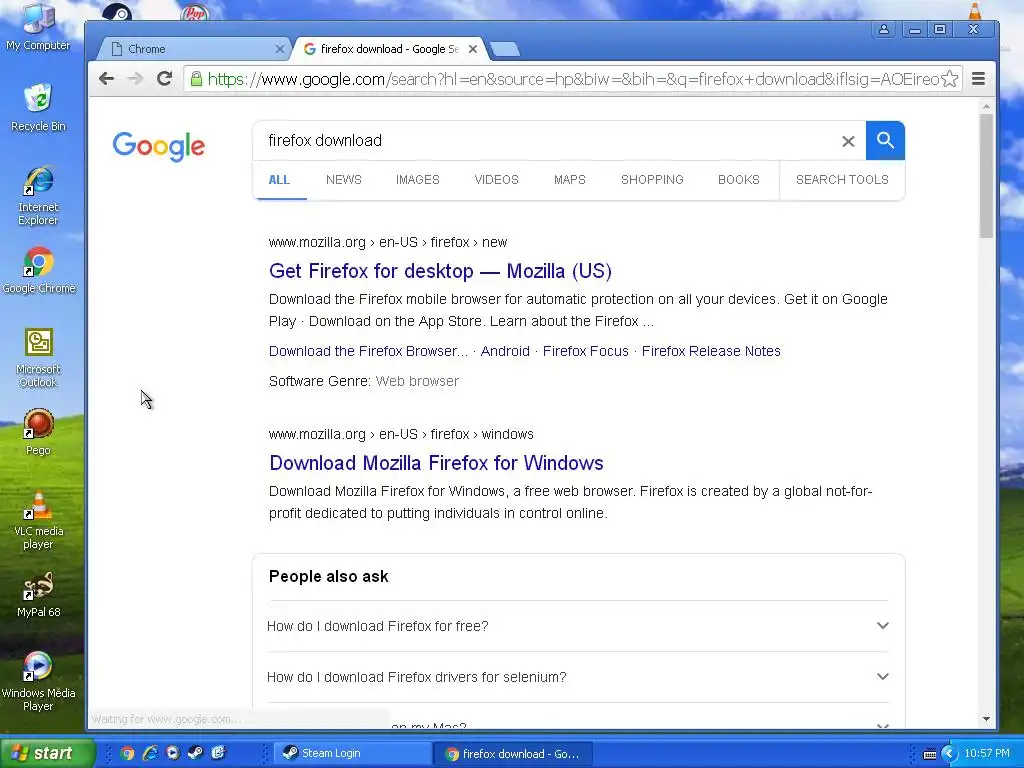Select the firefox download browser tab
Image resolution: width=1024 pixels, height=768 pixels.
(390, 49)
